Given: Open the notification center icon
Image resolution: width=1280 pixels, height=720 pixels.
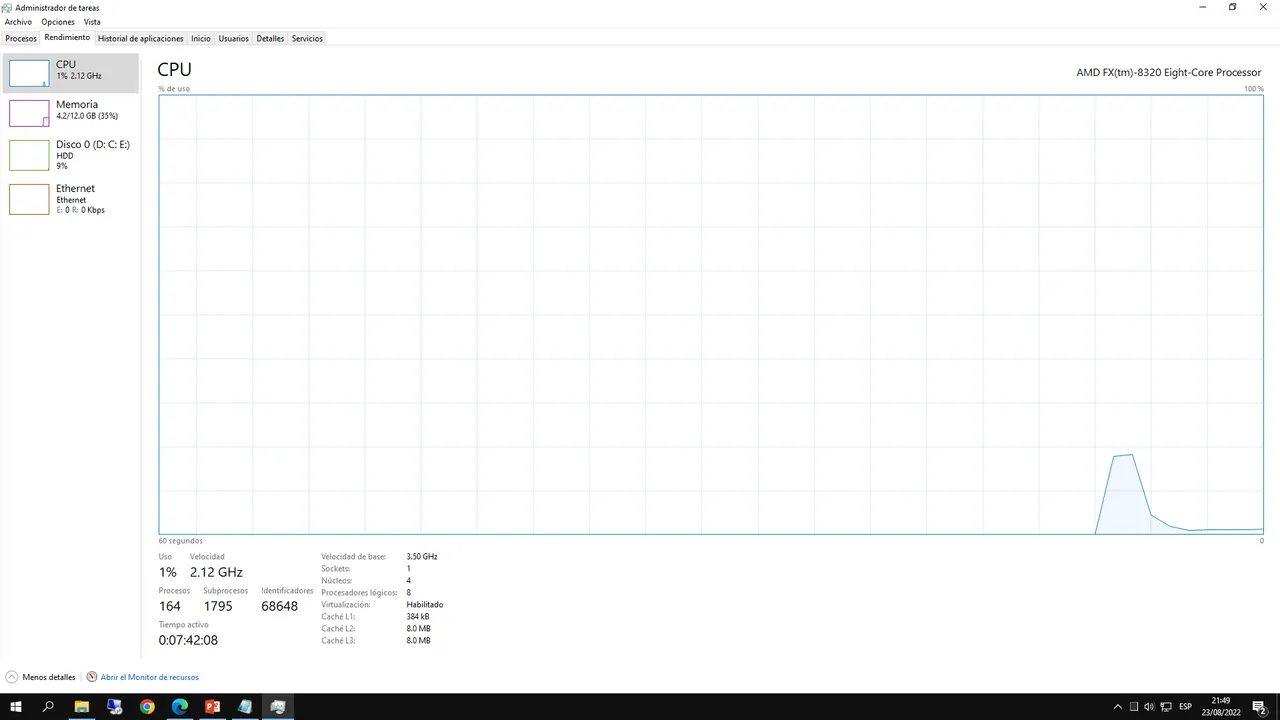Looking at the screenshot, I should pyautogui.click(x=1260, y=707).
